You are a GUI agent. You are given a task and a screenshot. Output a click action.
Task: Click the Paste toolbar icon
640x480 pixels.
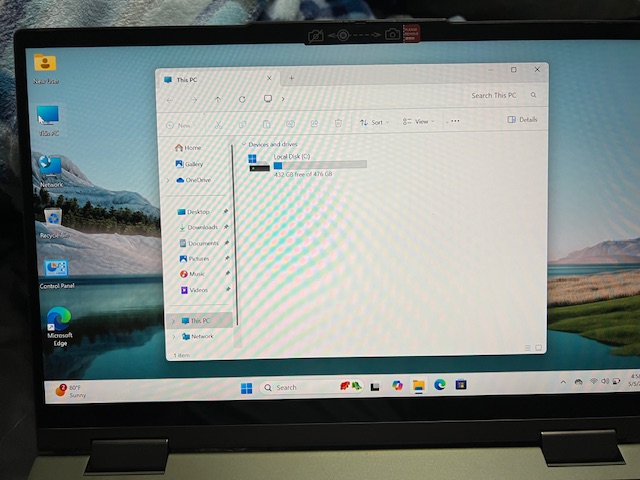pos(267,124)
